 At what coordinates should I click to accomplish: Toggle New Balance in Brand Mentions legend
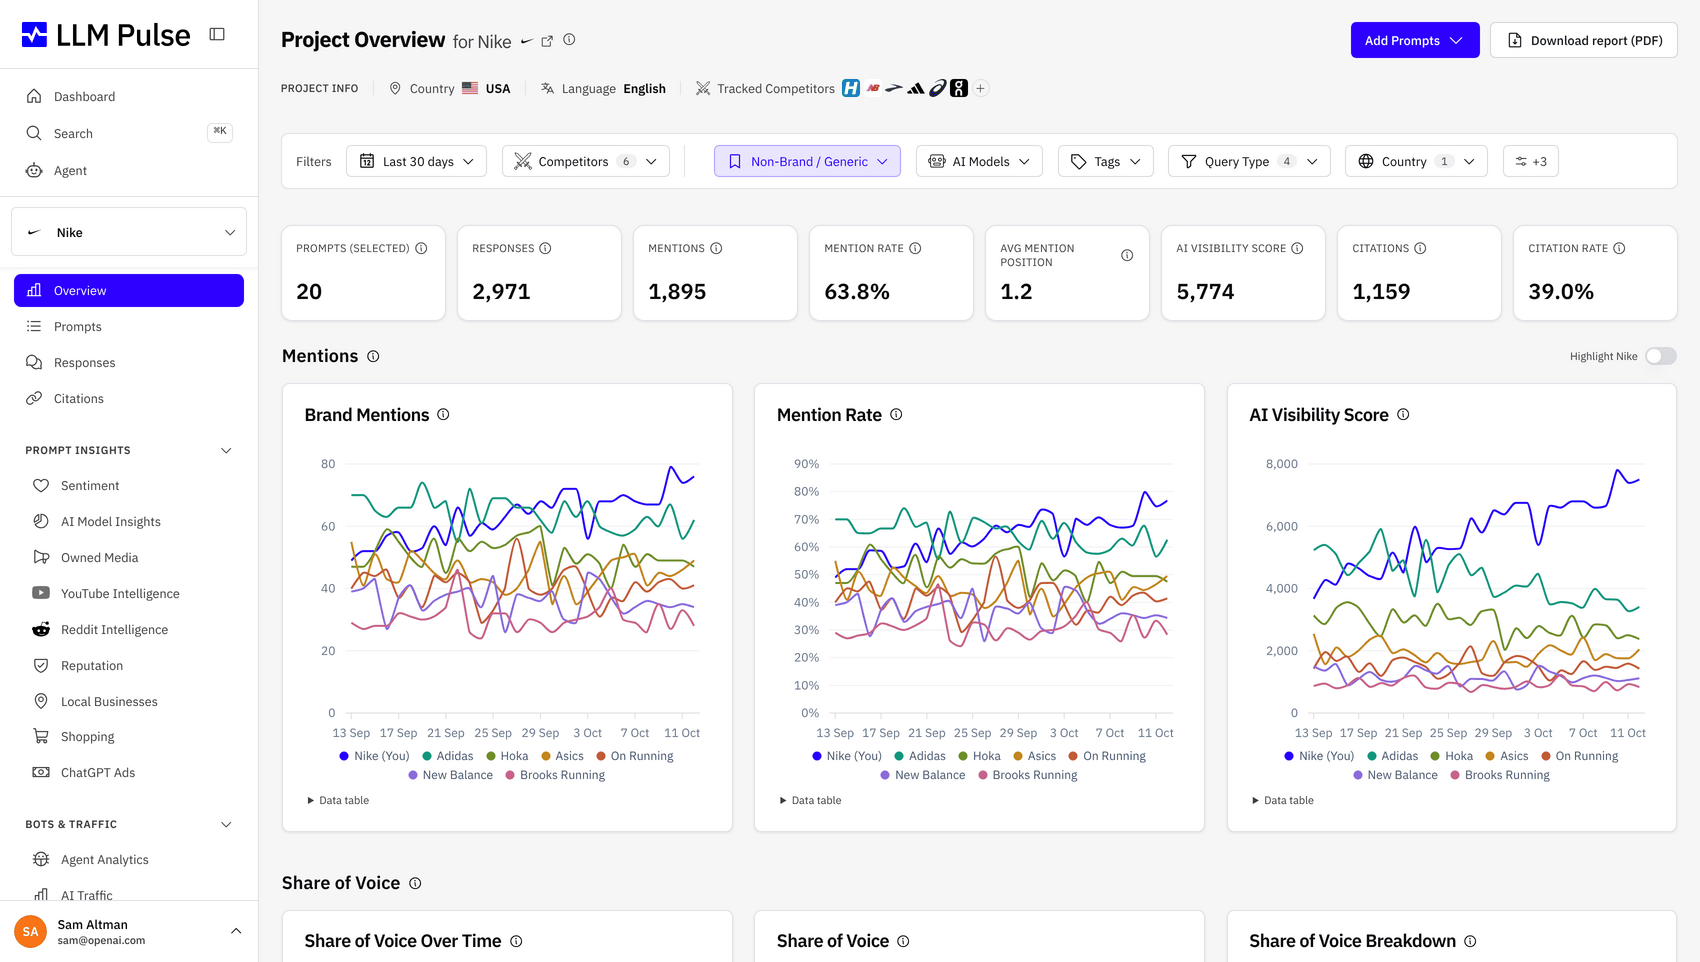451,775
